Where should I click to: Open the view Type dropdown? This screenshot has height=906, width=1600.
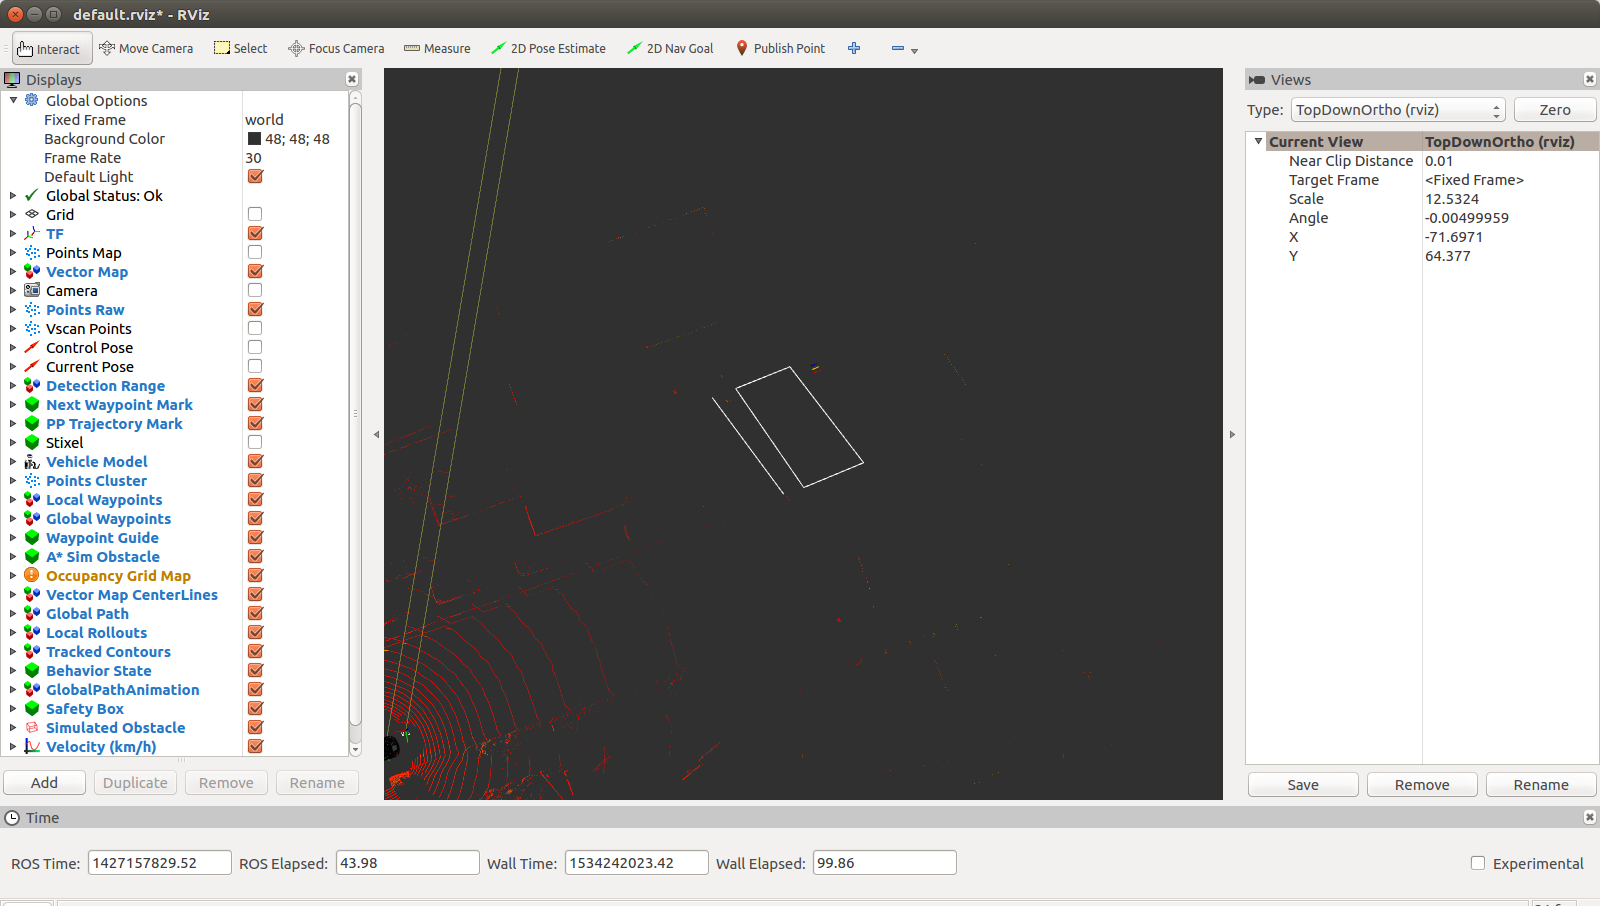pyautogui.click(x=1398, y=110)
